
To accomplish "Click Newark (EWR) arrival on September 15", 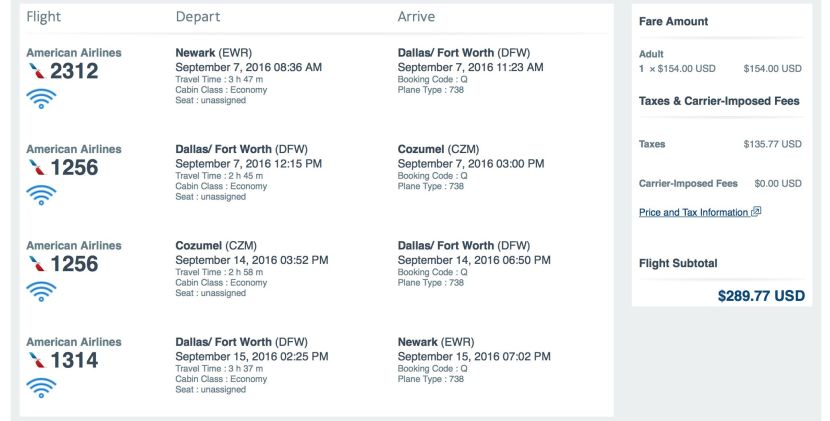I will click(436, 342).
